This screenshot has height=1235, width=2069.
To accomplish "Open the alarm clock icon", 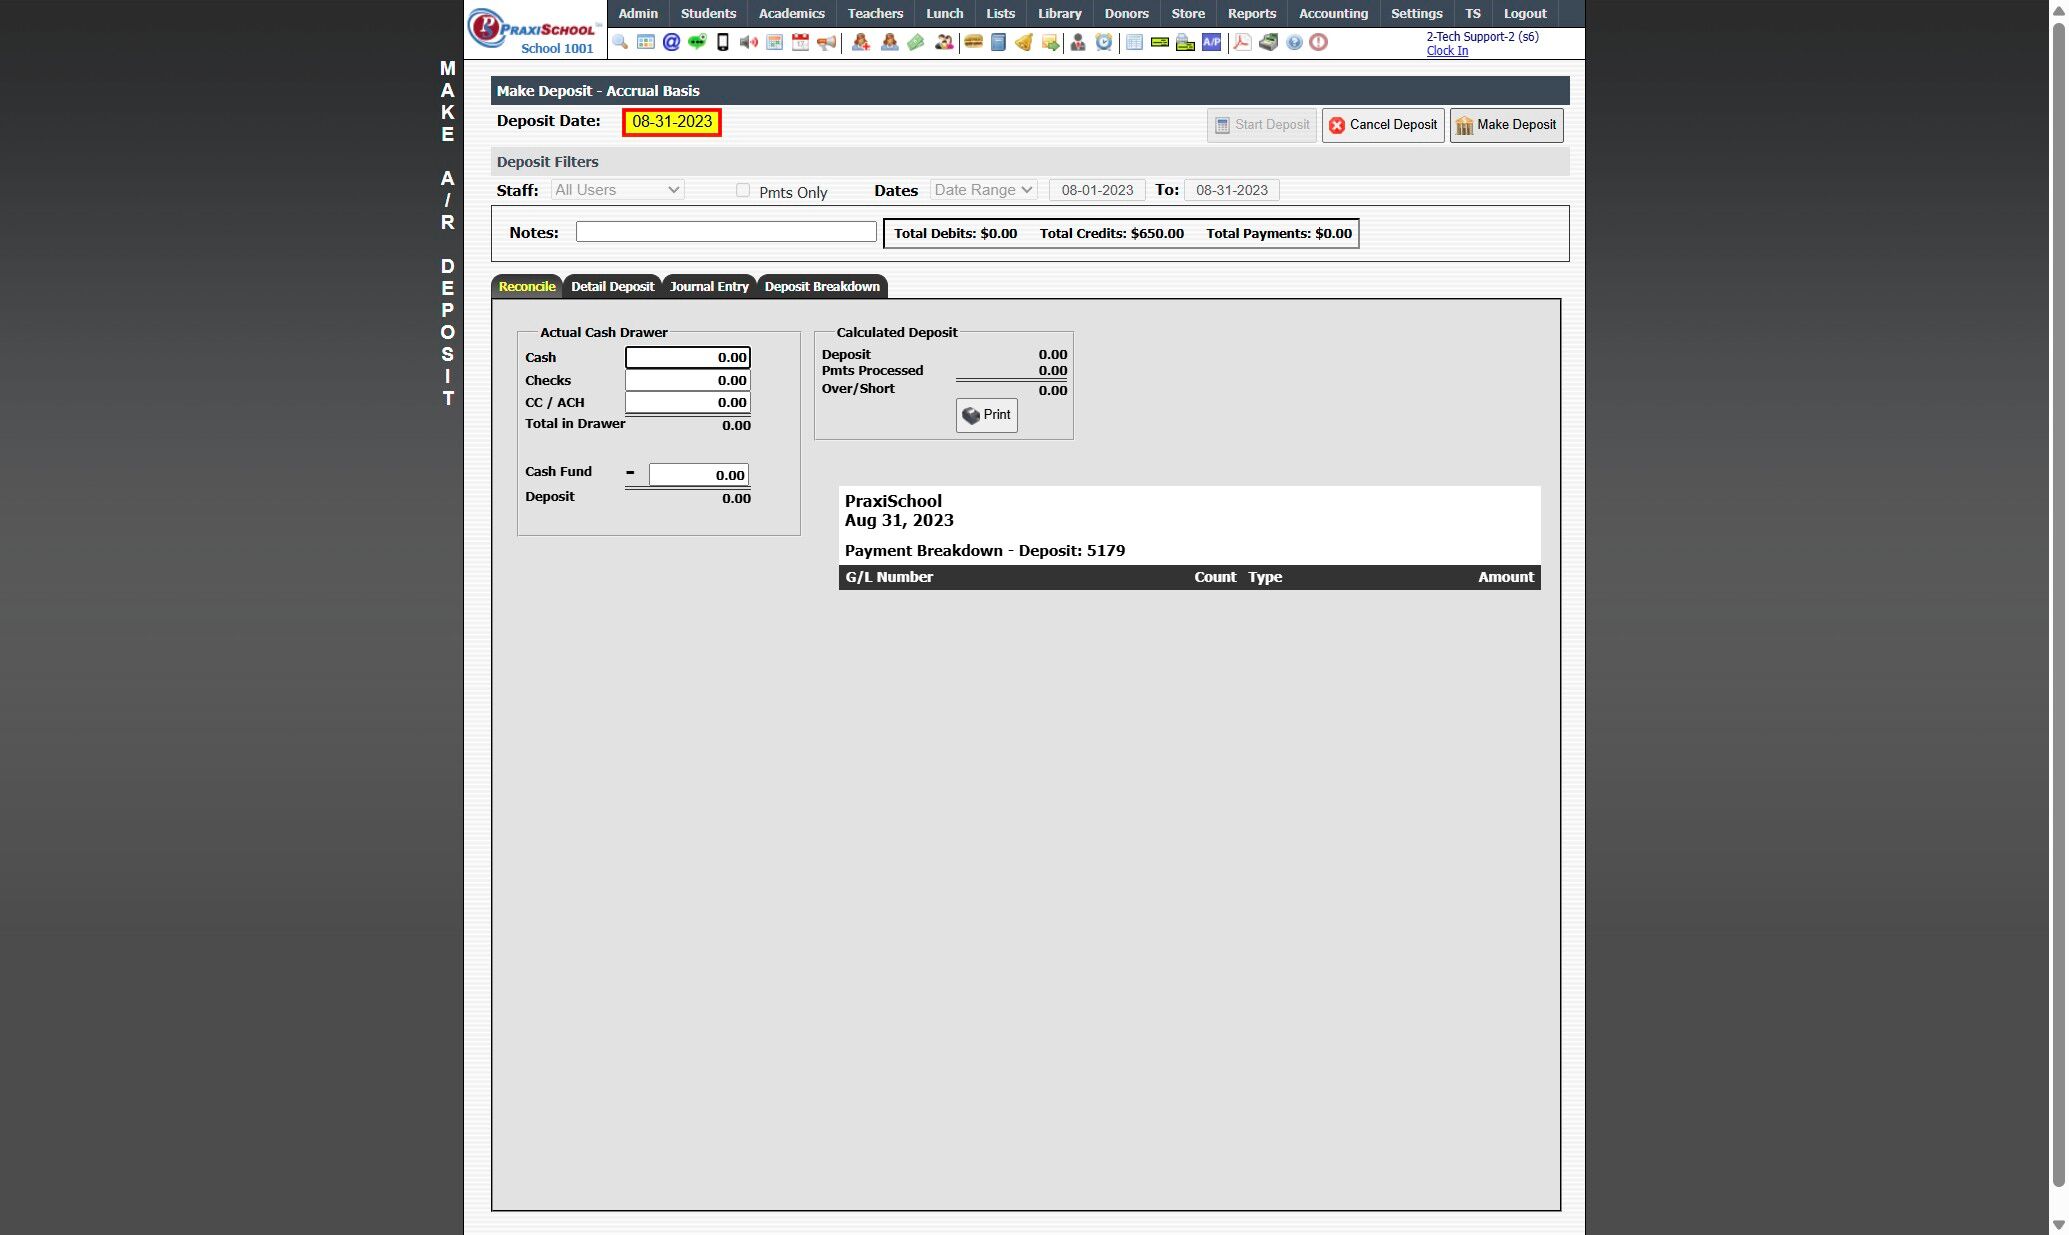I will point(1104,42).
